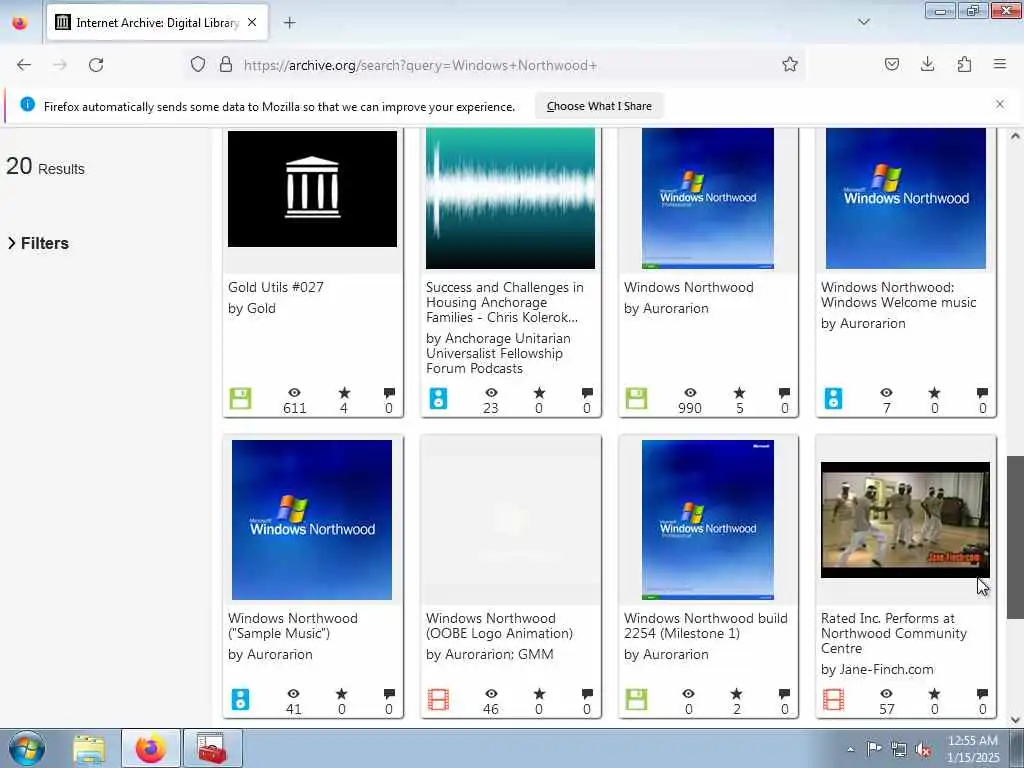Click floppy icon on build 2254 card

636,699
